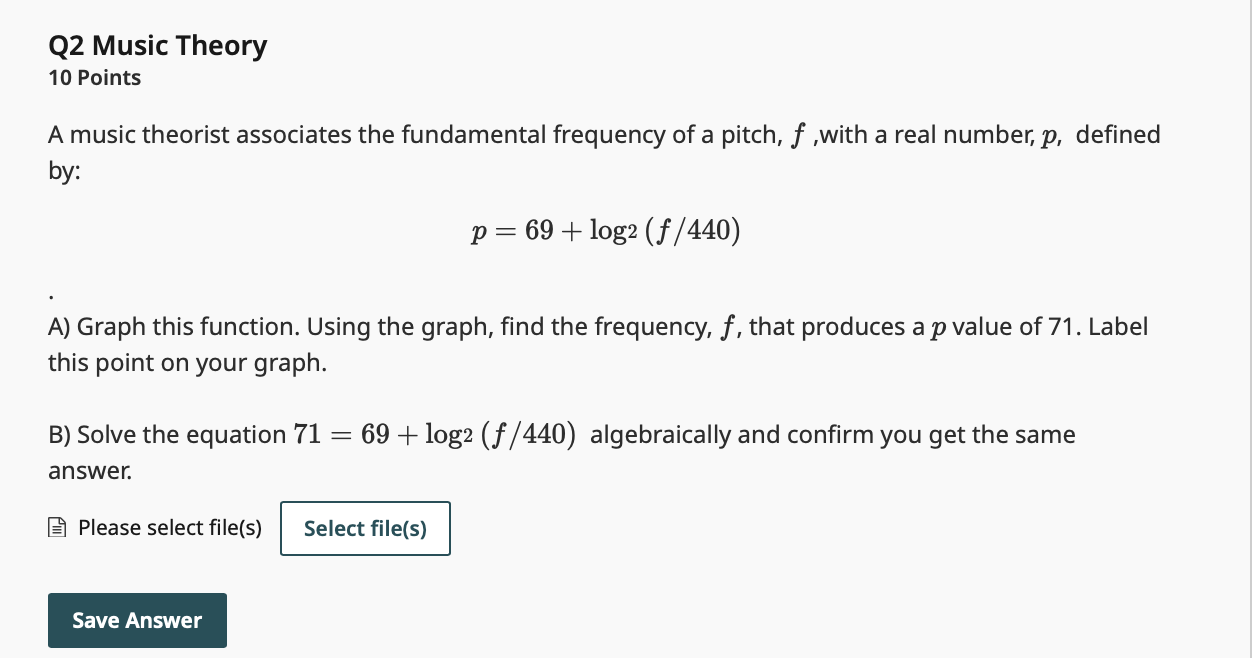Click the attachment icon left of the upload label
The image size is (1252, 658).
[x=58, y=527]
